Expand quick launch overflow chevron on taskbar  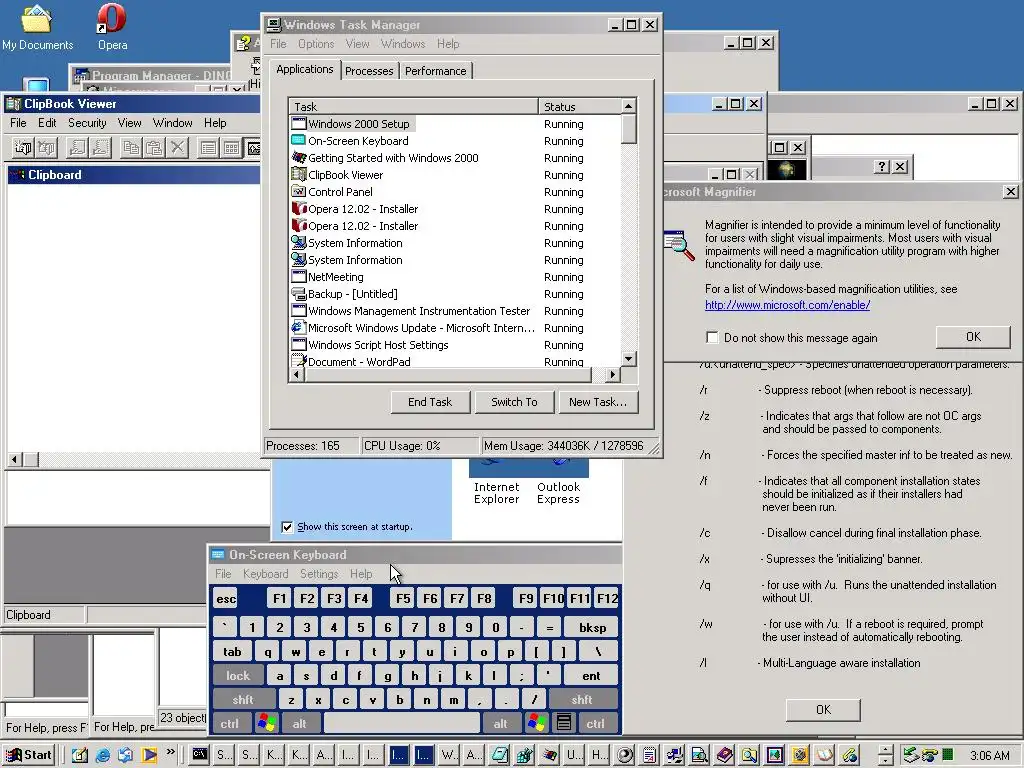(171, 752)
